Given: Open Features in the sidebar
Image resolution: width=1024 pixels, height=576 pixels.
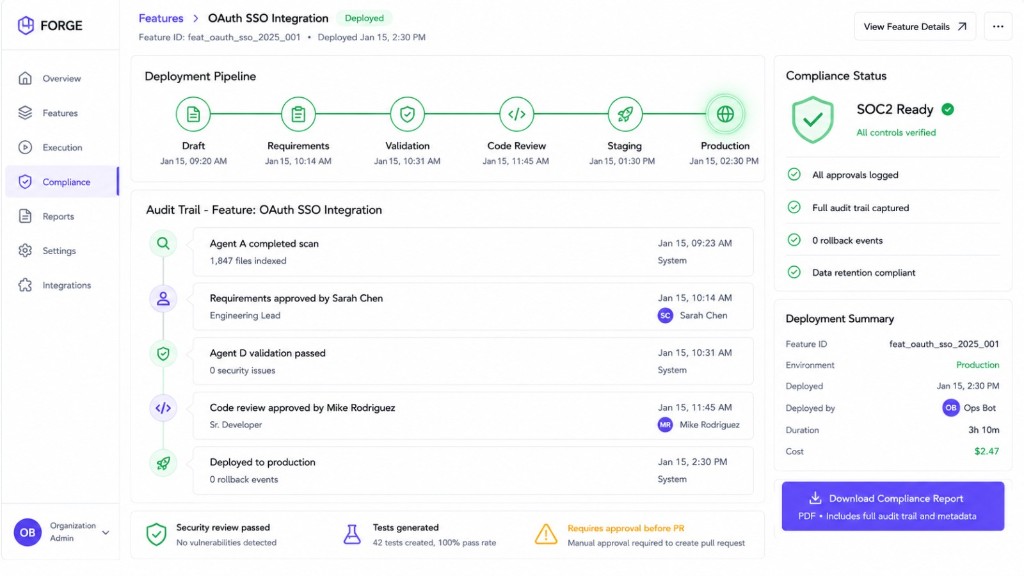Looking at the screenshot, I should pos(62,113).
